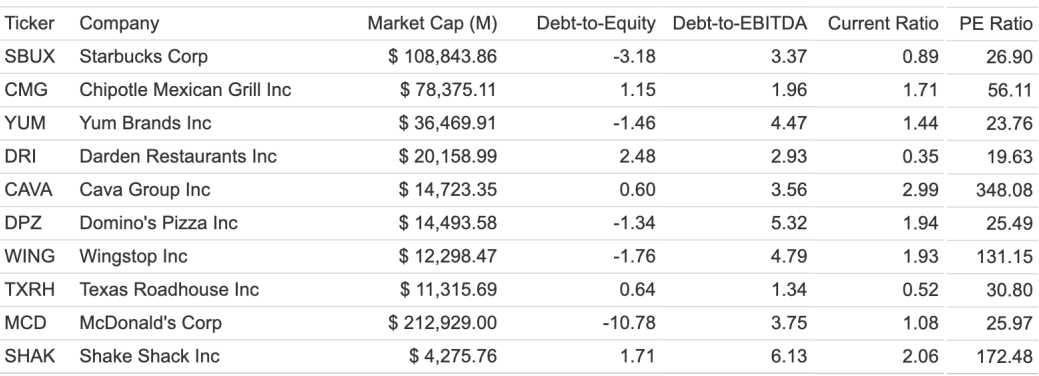Select McDonald's market cap value $212,929.00
The image size is (1039, 376).
click(x=443, y=323)
